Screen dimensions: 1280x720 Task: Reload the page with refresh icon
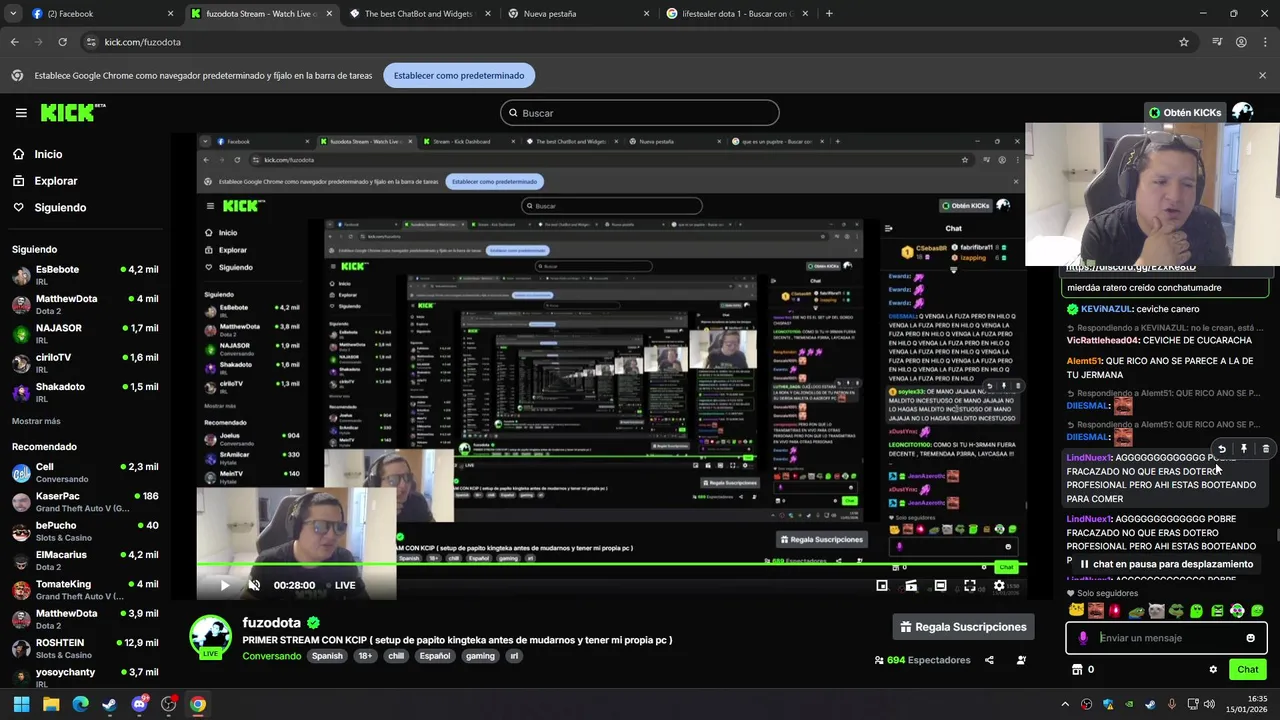pos(62,42)
